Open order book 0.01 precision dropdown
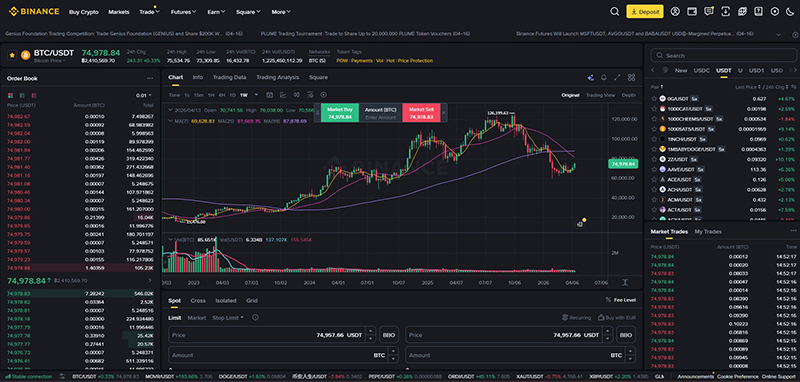 (x=144, y=95)
